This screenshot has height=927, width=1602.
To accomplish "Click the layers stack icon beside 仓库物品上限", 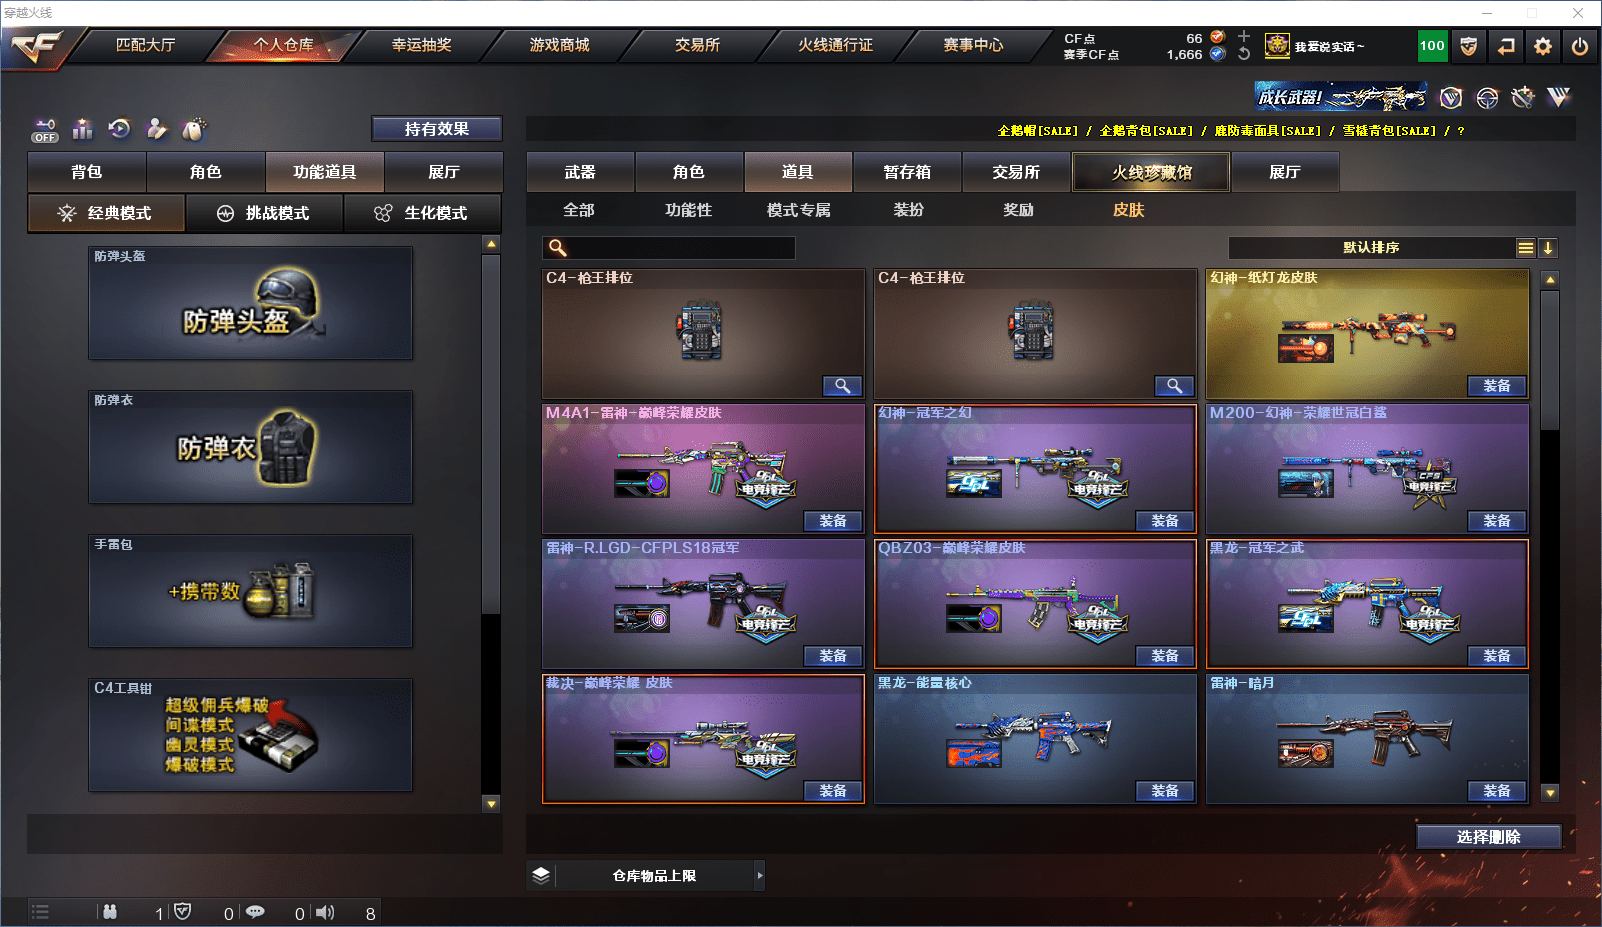I will [x=541, y=876].
